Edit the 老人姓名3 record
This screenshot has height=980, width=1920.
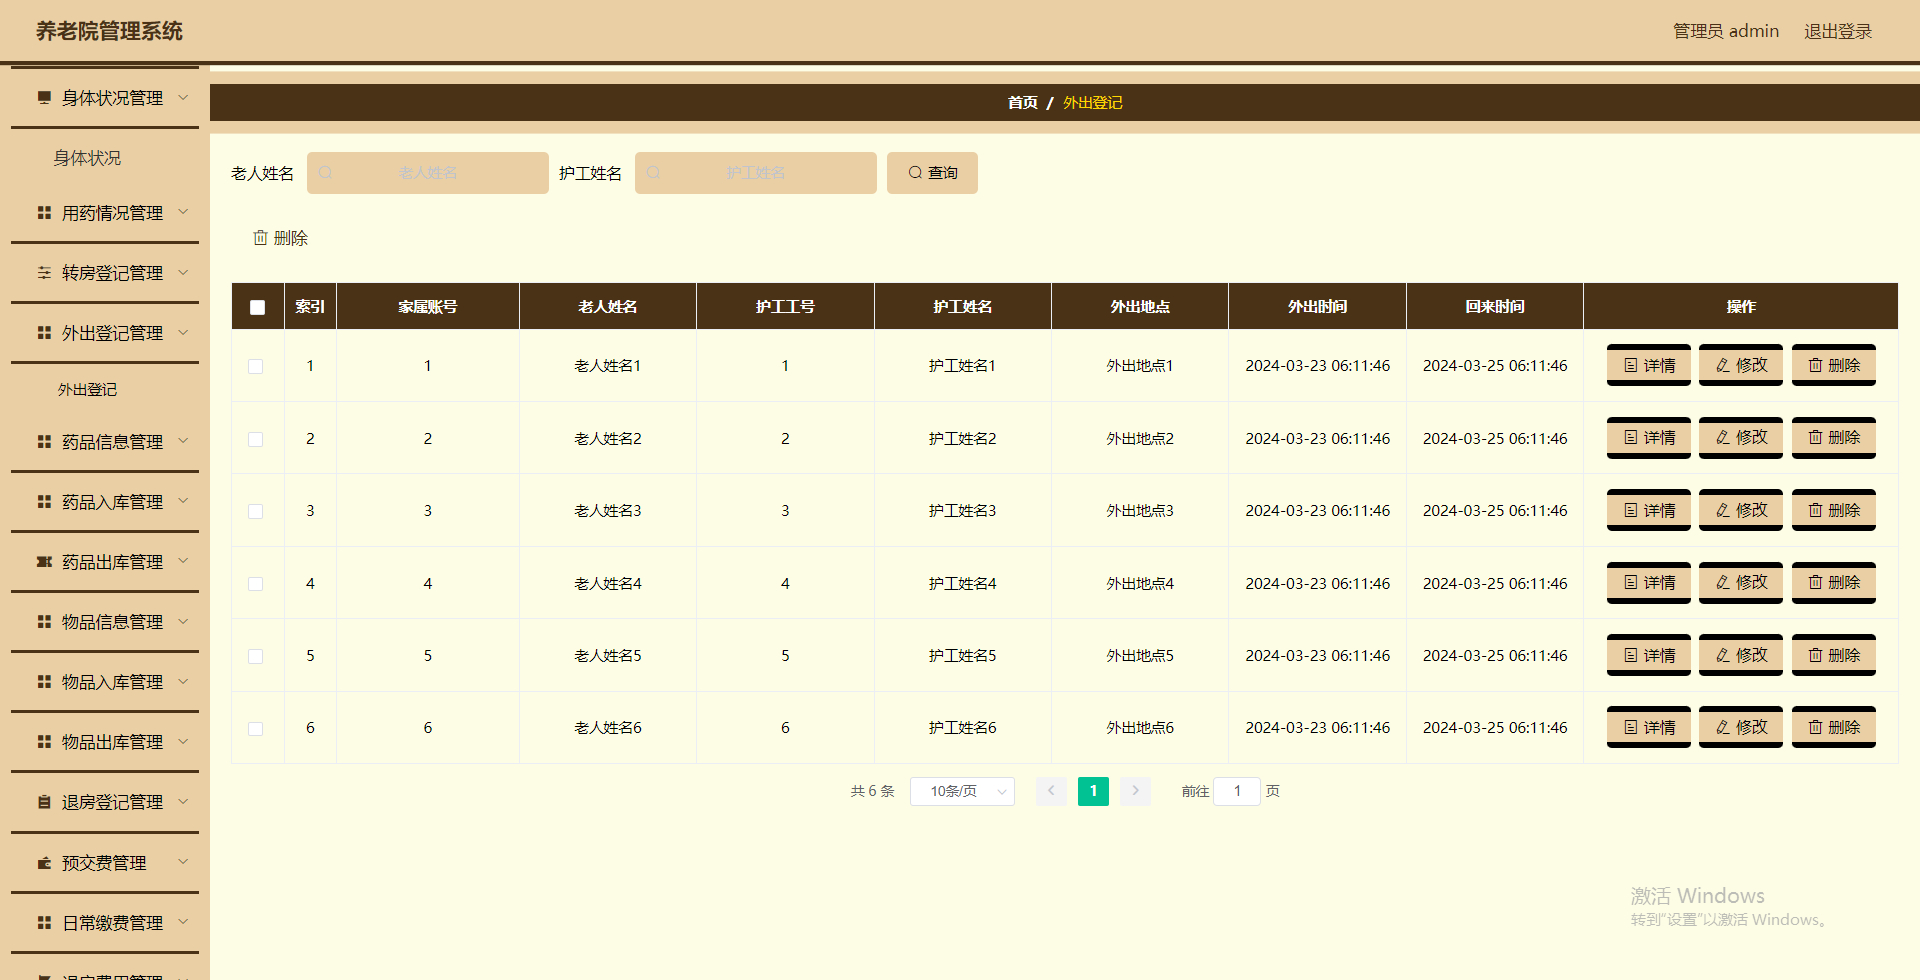tap(1741, 510)
